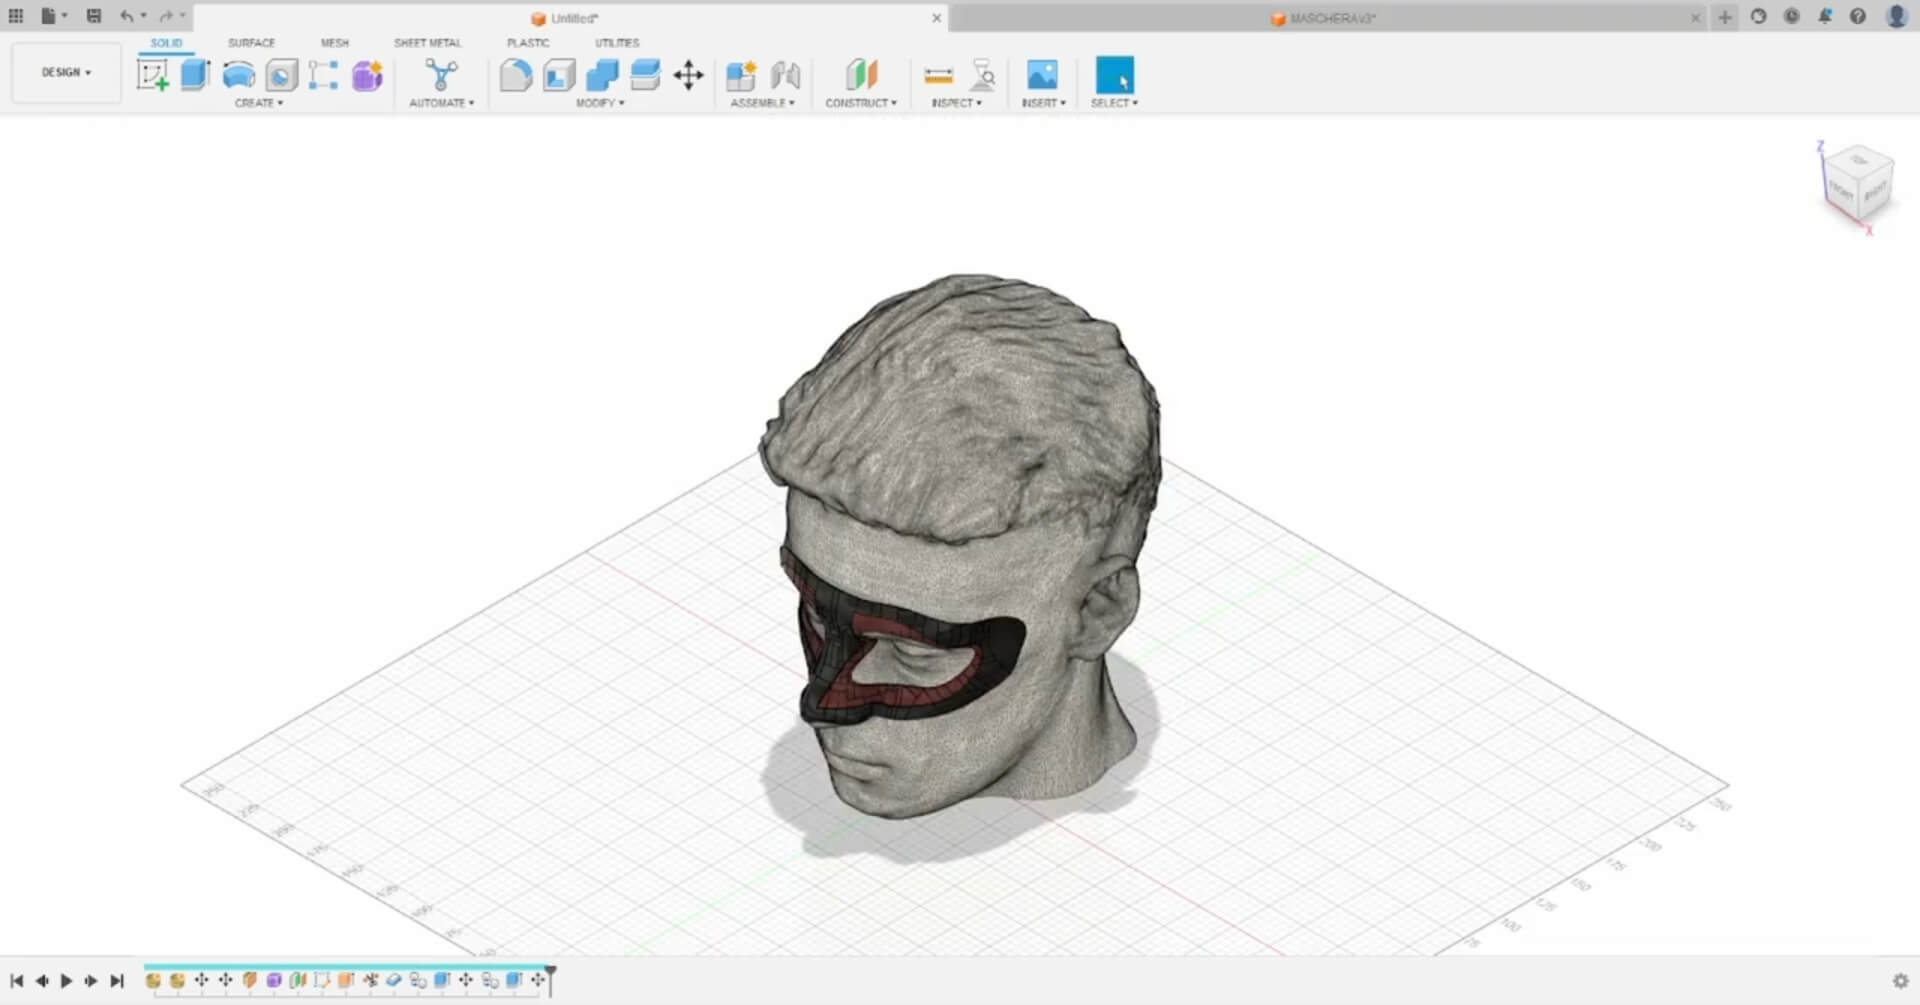Open the File menu dropdown
1920x1005 pixels.
53,16
